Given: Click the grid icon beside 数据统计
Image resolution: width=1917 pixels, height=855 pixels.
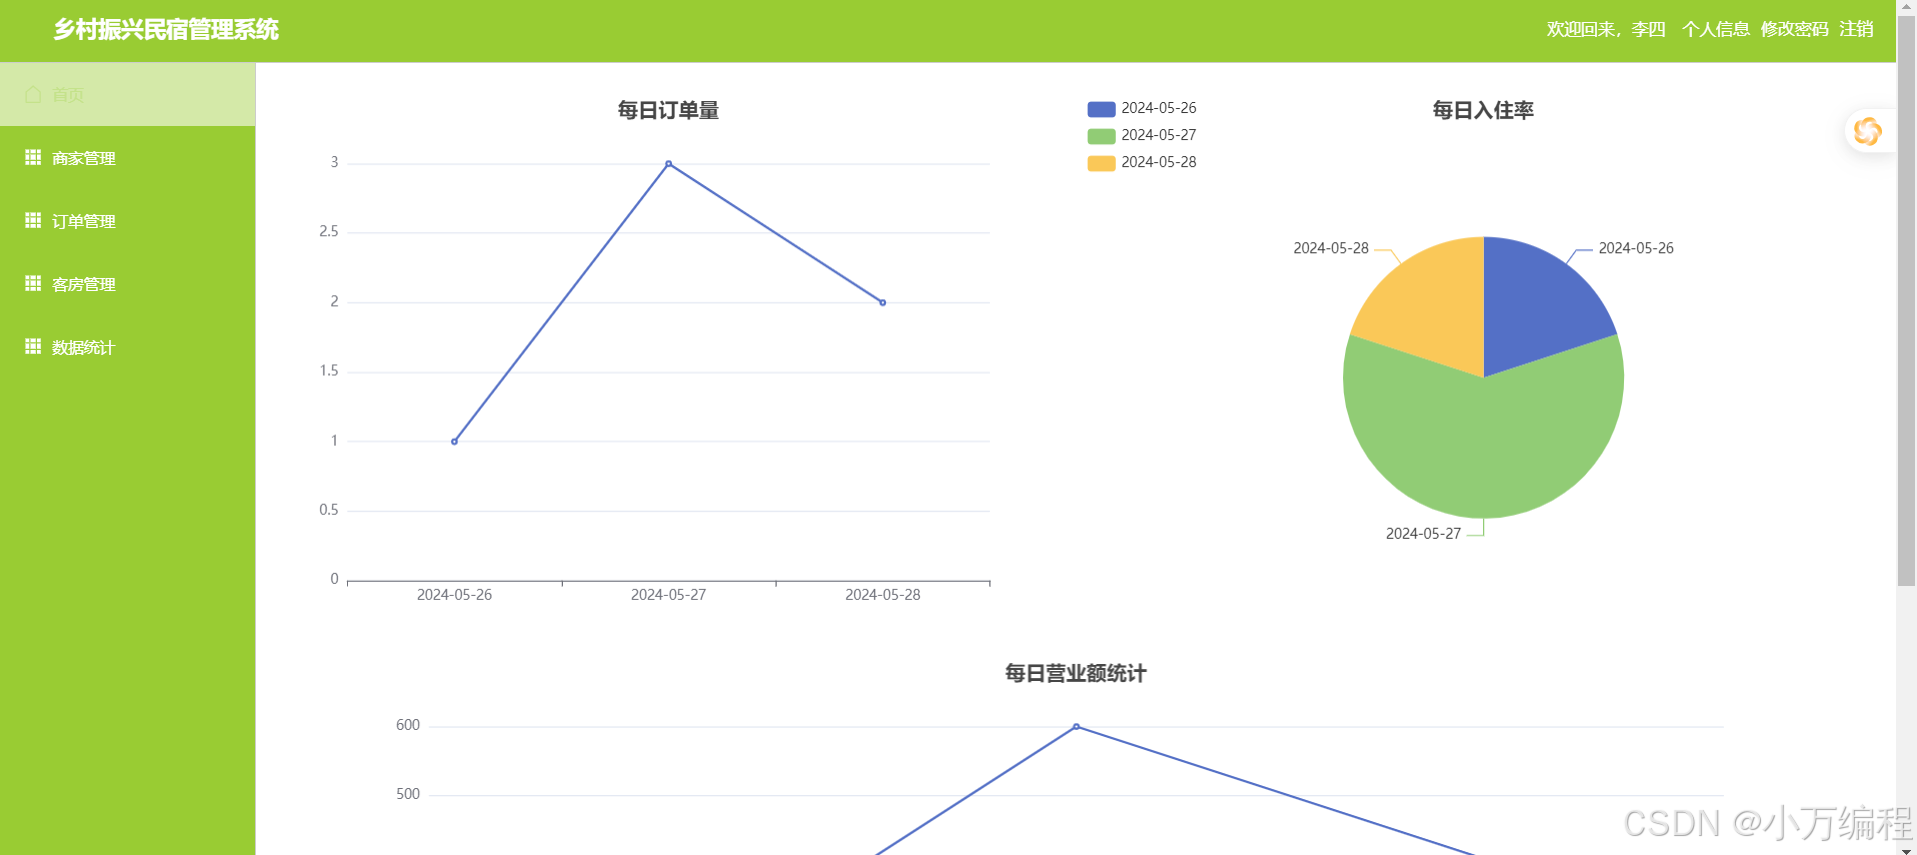Looking at the screenshot, I should pyautogui.click(x=33, y=346).
